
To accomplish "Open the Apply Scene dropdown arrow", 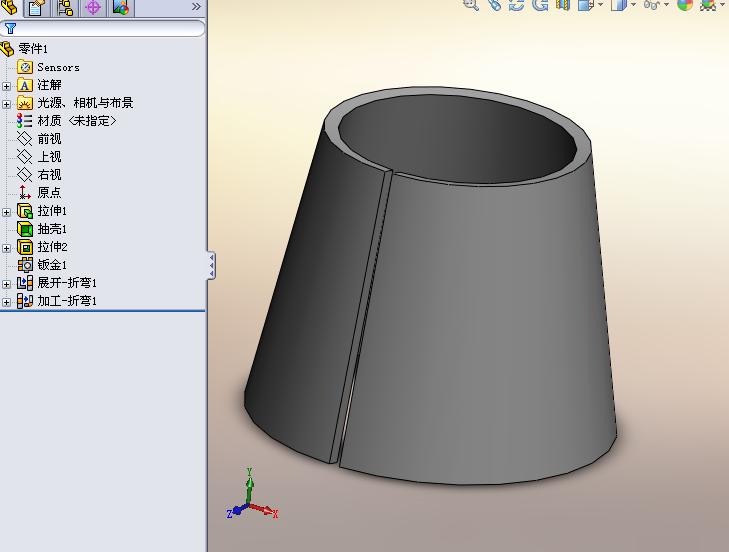I will 723,5.
